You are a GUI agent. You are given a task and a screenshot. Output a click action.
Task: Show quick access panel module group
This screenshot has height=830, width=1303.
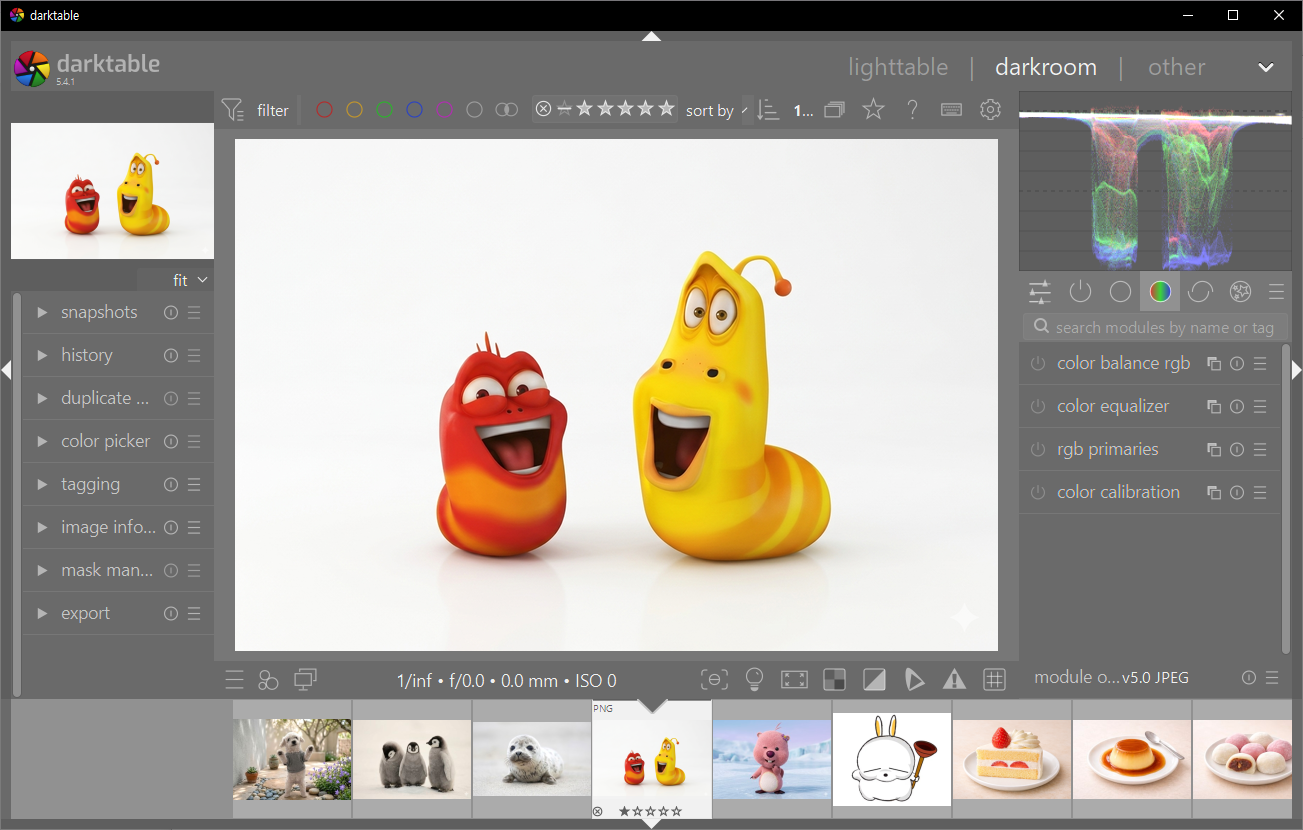[1040, 292]
